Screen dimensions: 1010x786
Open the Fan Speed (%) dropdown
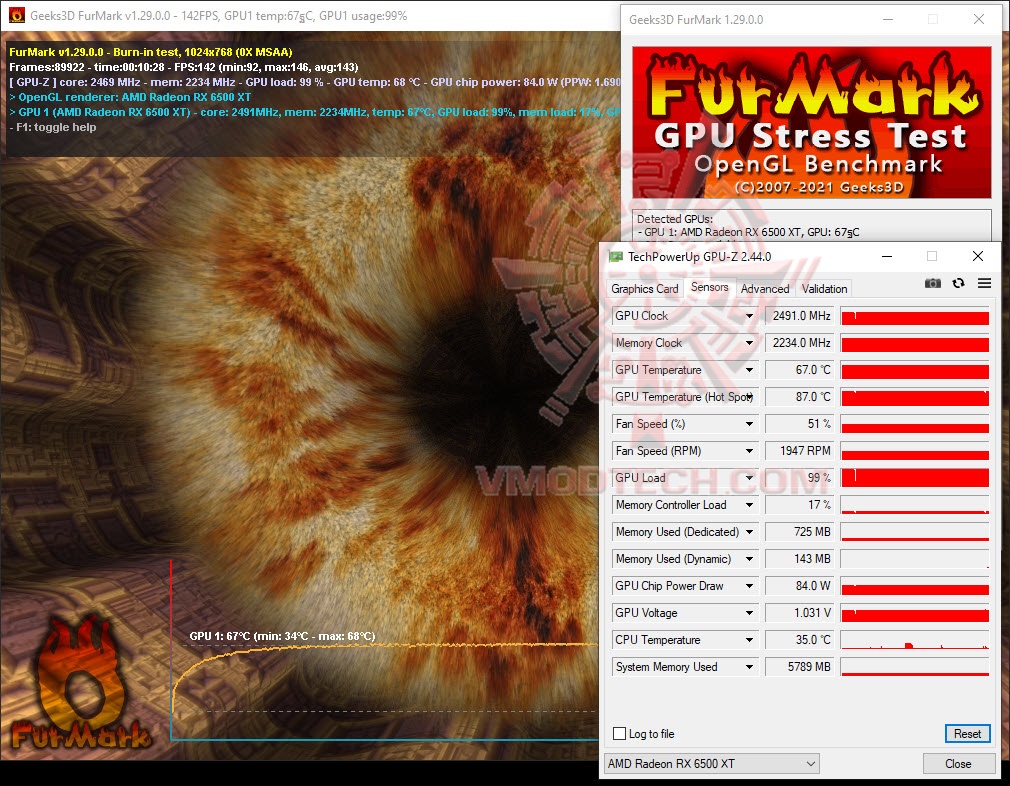tap(749, 424)
